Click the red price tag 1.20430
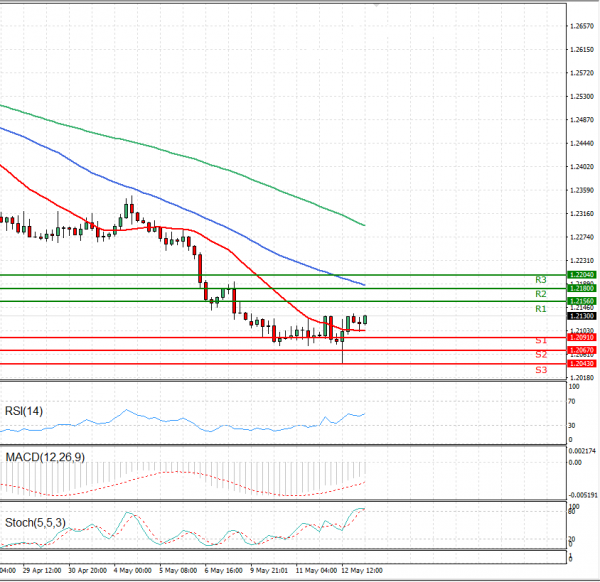Image resolution: width=600 pixels, height=582 pixels. click(581, 364)
